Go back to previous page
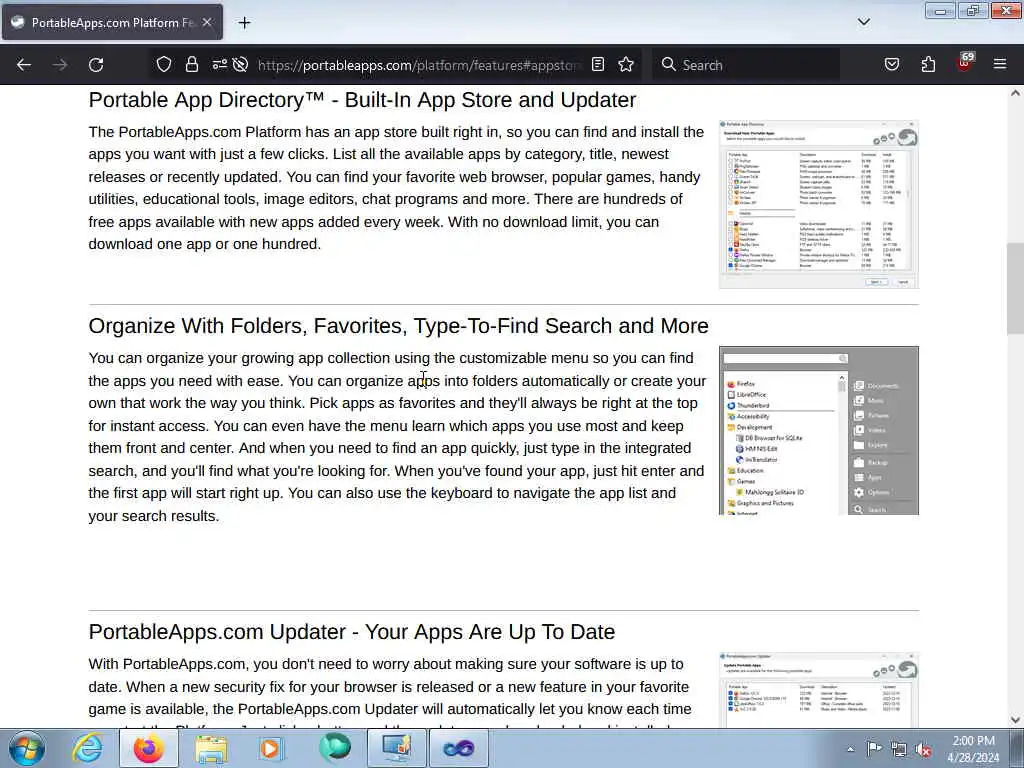The image size is (1024, 768). click(24, 65)
